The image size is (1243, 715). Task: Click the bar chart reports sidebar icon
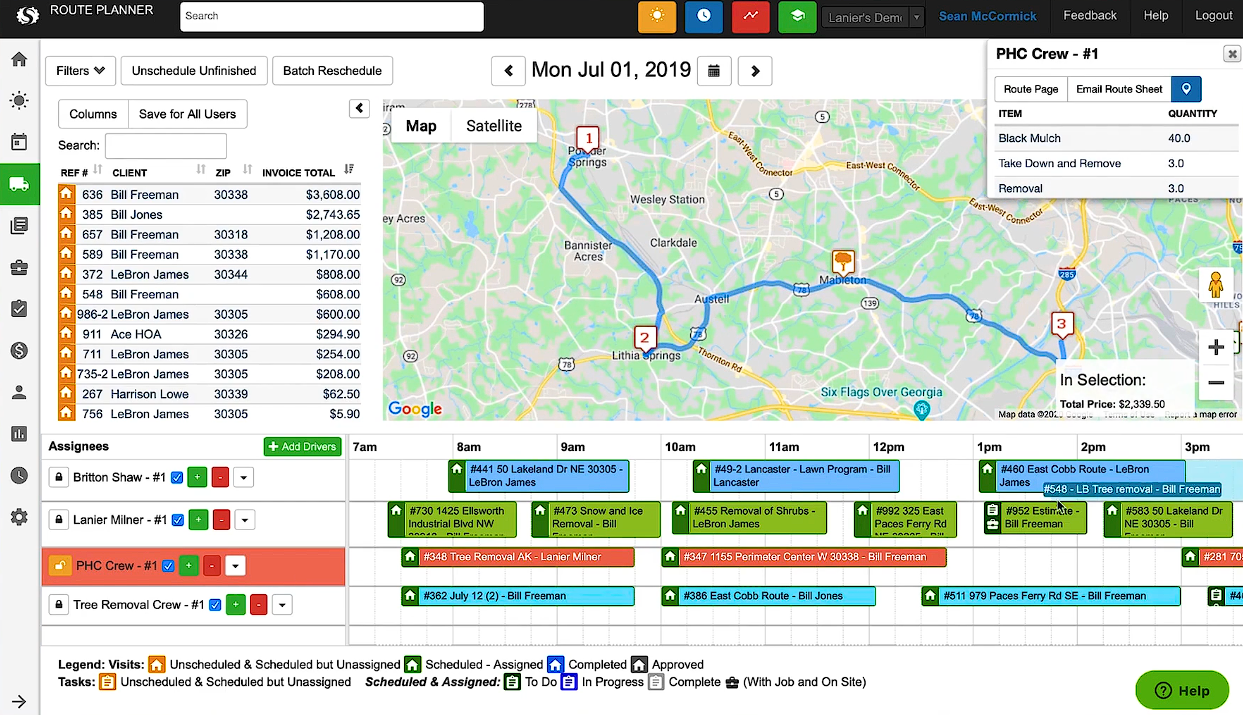point(19,434)
